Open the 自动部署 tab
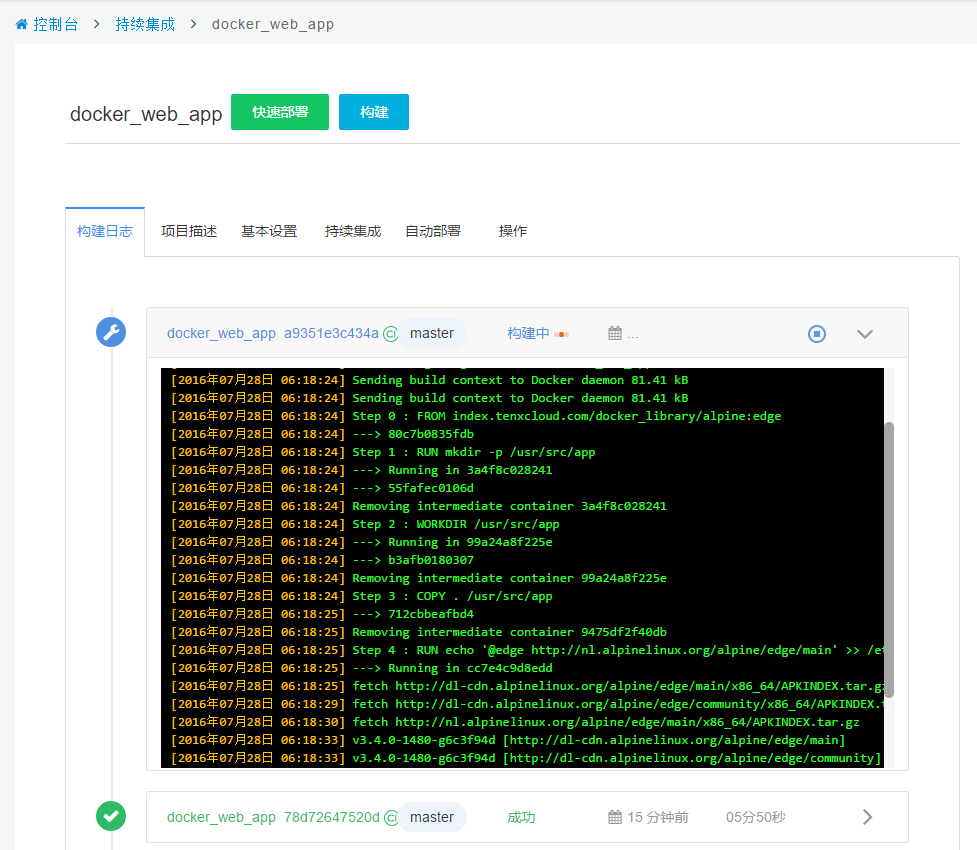This screenshot has height=850, width=977. point(432,230)
